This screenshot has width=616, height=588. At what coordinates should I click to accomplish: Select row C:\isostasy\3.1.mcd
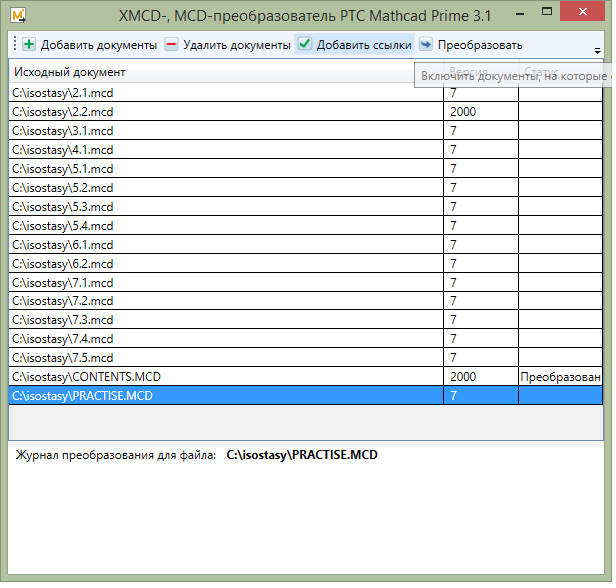[305, 130]
